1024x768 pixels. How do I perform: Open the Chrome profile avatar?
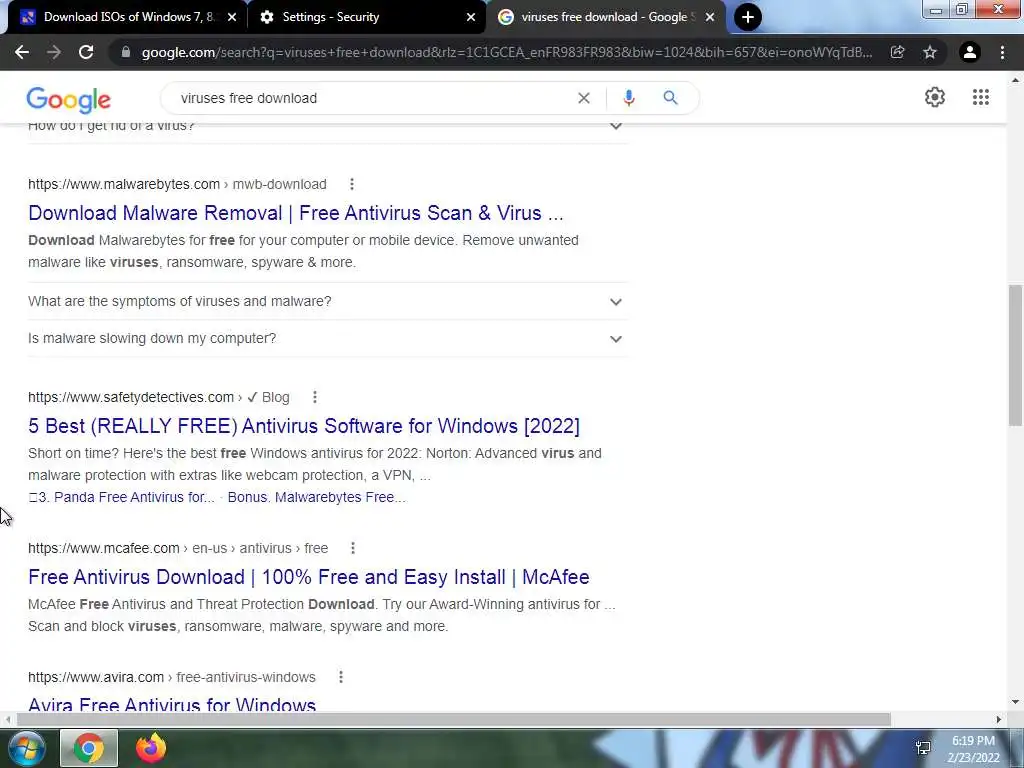coord(970,52)
